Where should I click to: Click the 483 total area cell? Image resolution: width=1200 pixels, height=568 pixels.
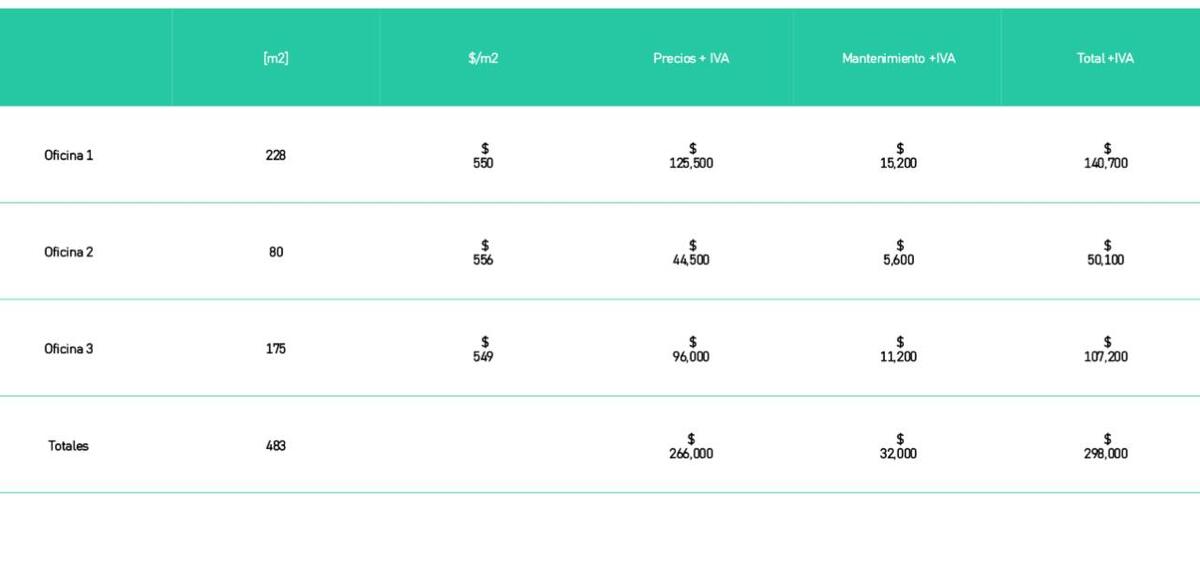(276, 446)
